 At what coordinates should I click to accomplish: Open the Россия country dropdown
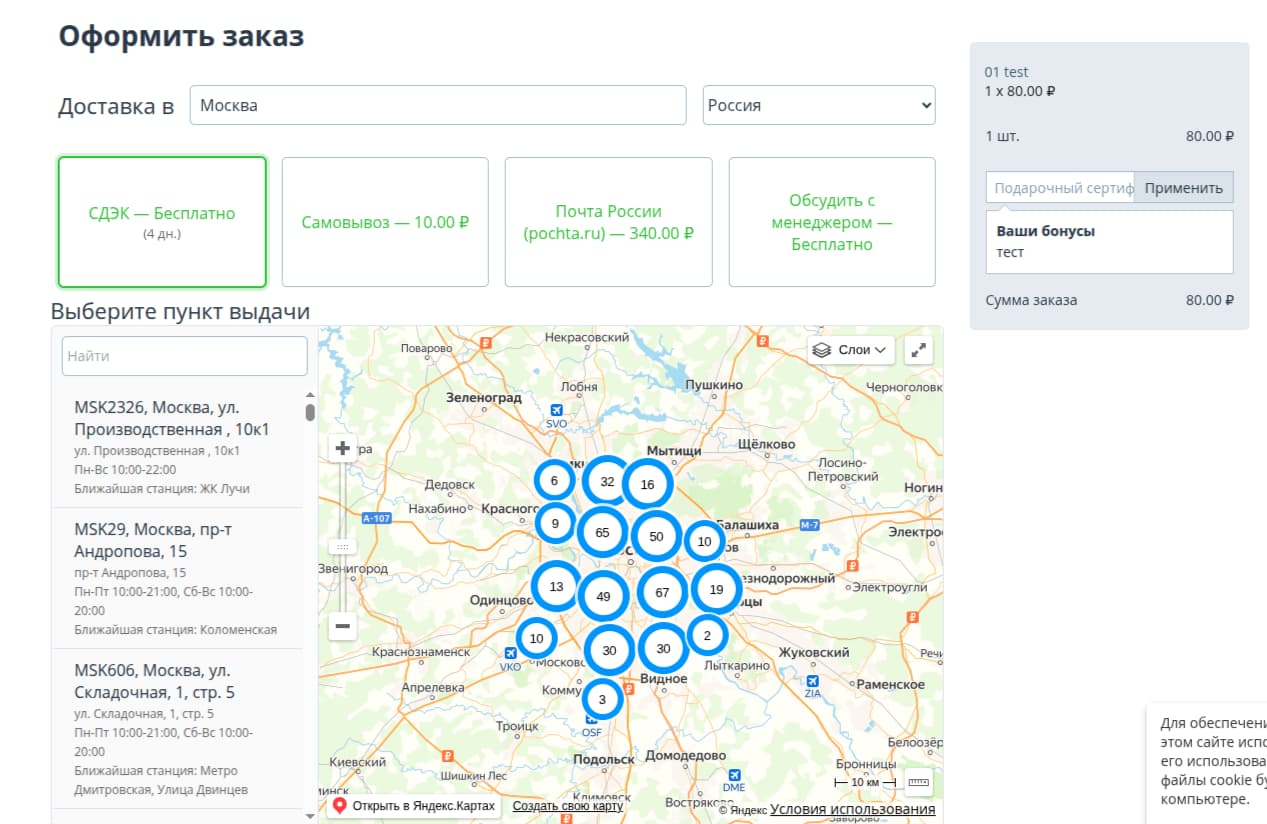point(818,105)
